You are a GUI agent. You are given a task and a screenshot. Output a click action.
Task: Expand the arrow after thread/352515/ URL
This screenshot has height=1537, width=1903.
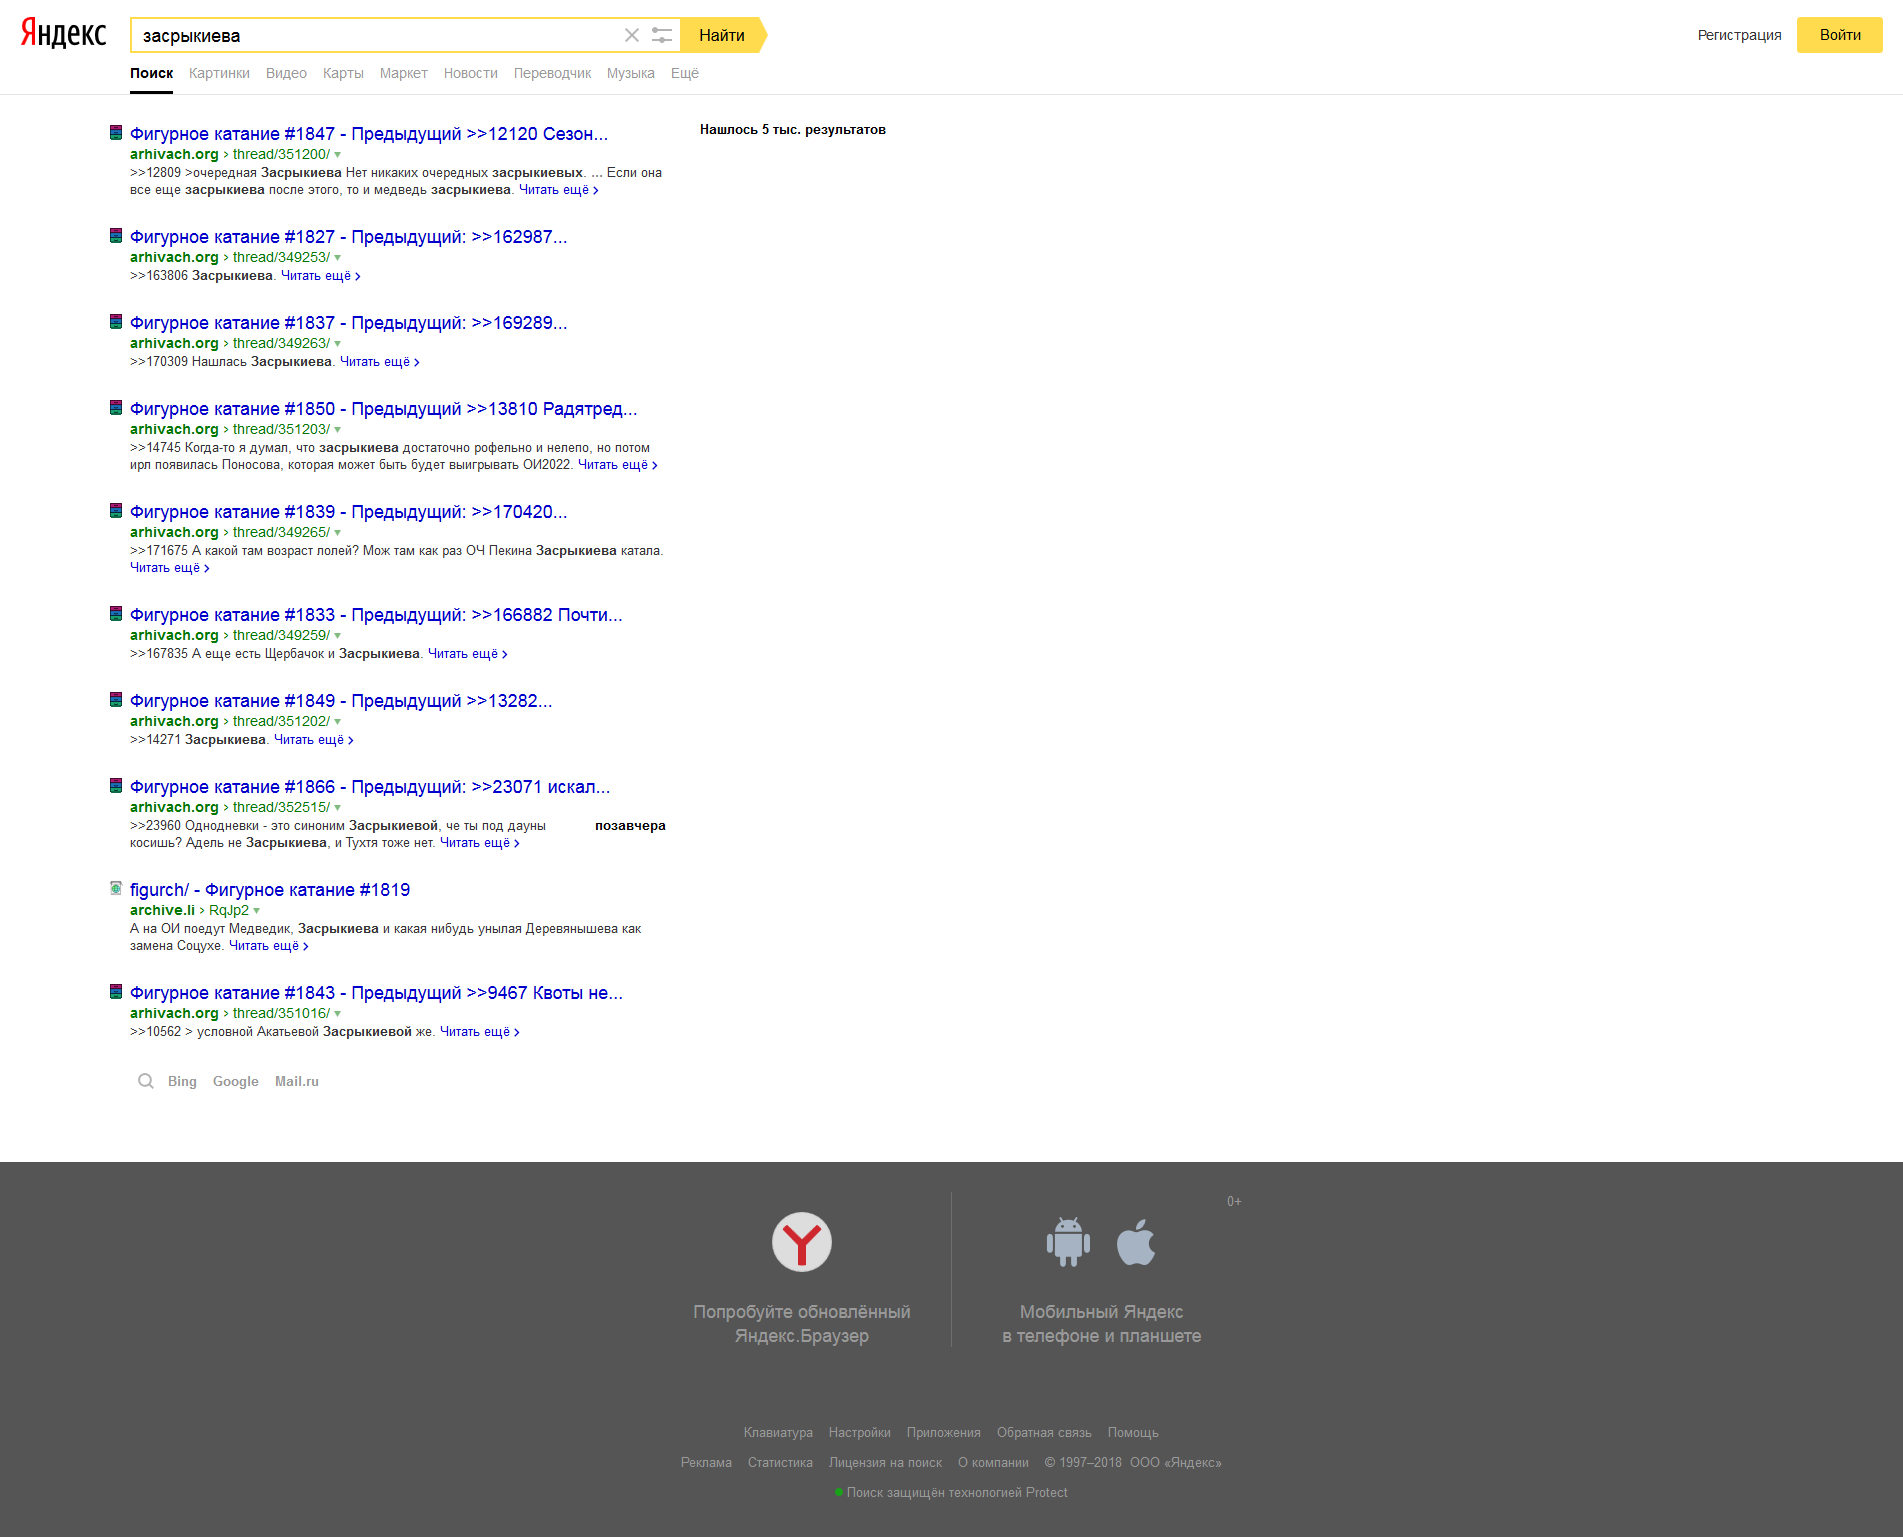tap(338, 808)
